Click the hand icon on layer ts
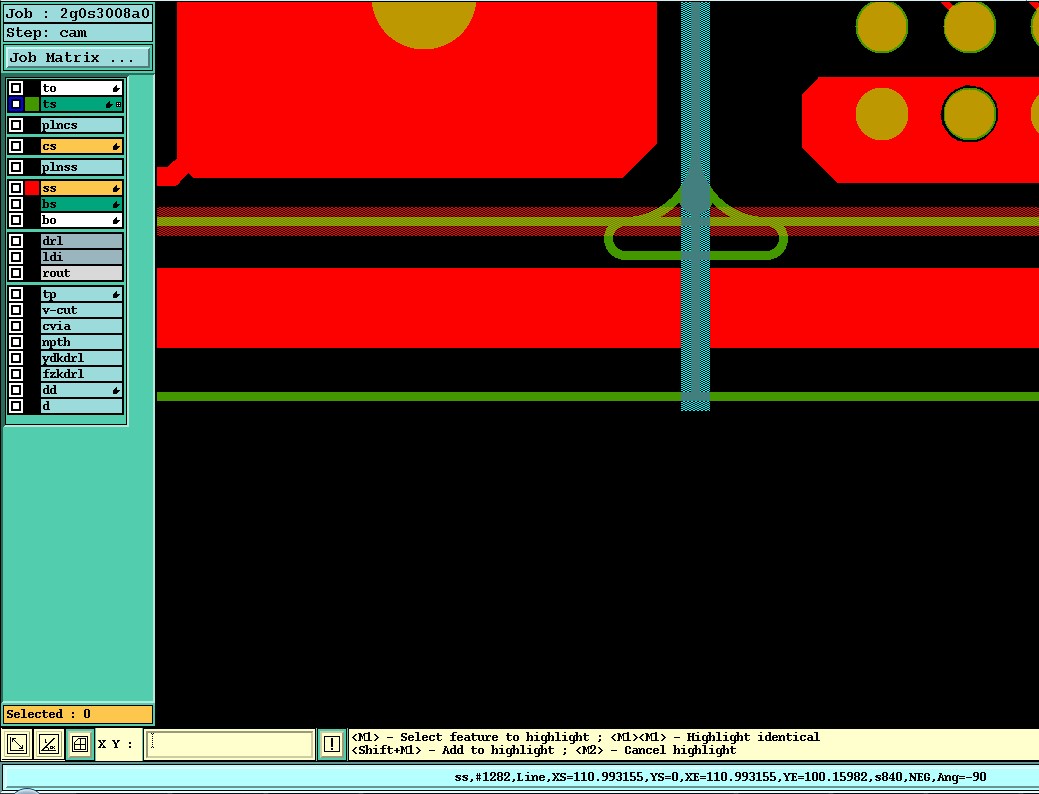 109,105
